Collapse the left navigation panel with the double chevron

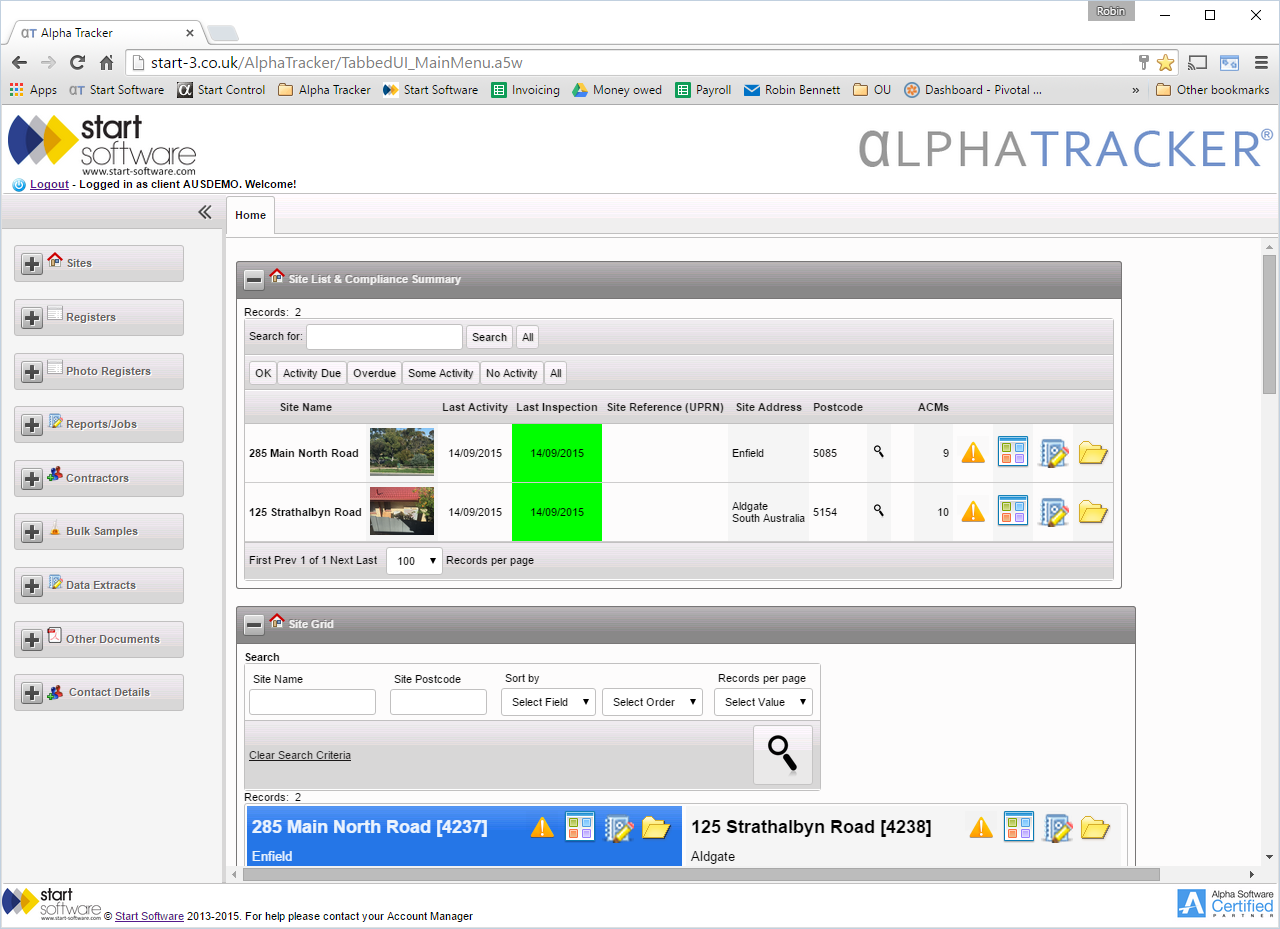click(204, 212)
